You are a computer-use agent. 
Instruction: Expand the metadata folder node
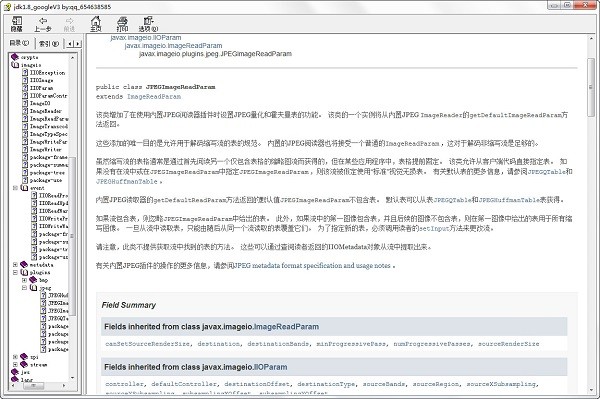coord(15,265)
